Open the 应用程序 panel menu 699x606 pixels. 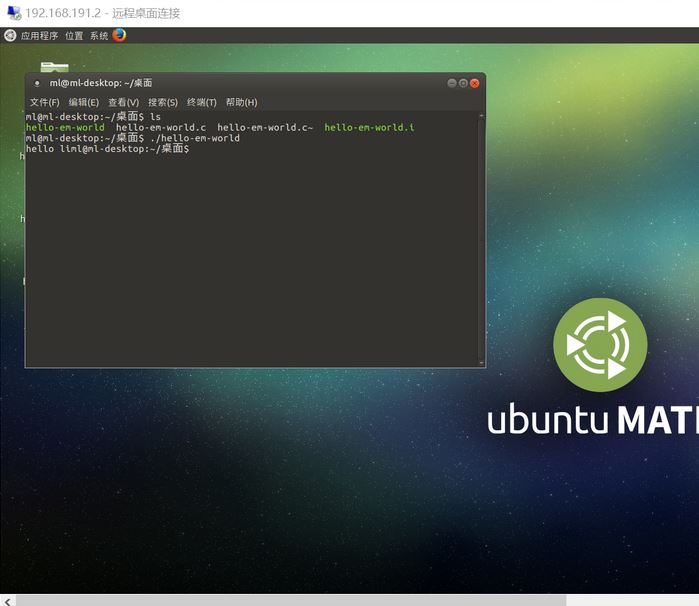click(39, 35)
